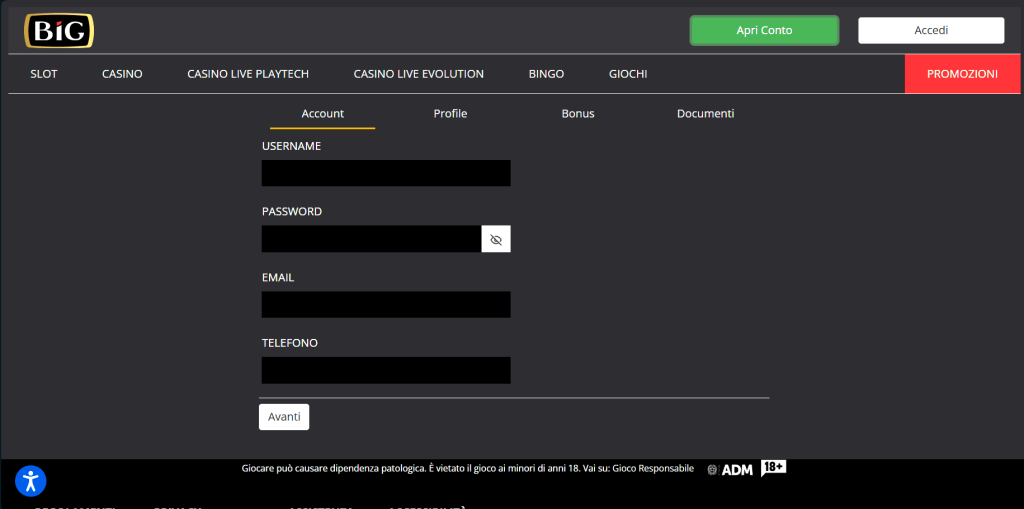The height and width of the screenshot is (509, 1024).
Task: Open the accessibility widget icon
Action: click(x=31, y=482)
